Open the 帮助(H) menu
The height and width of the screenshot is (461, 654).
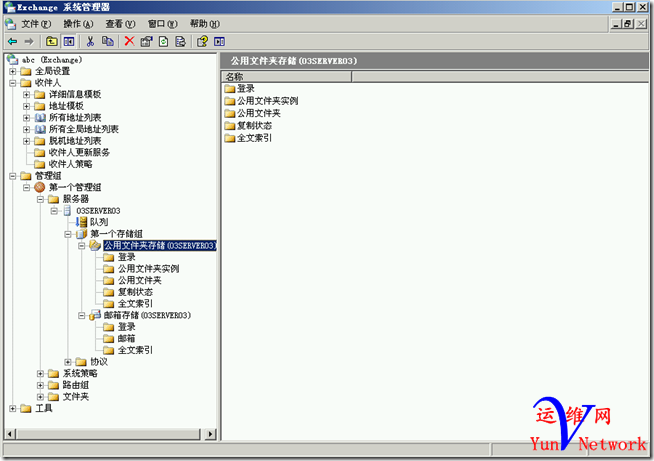coord(205,24)
